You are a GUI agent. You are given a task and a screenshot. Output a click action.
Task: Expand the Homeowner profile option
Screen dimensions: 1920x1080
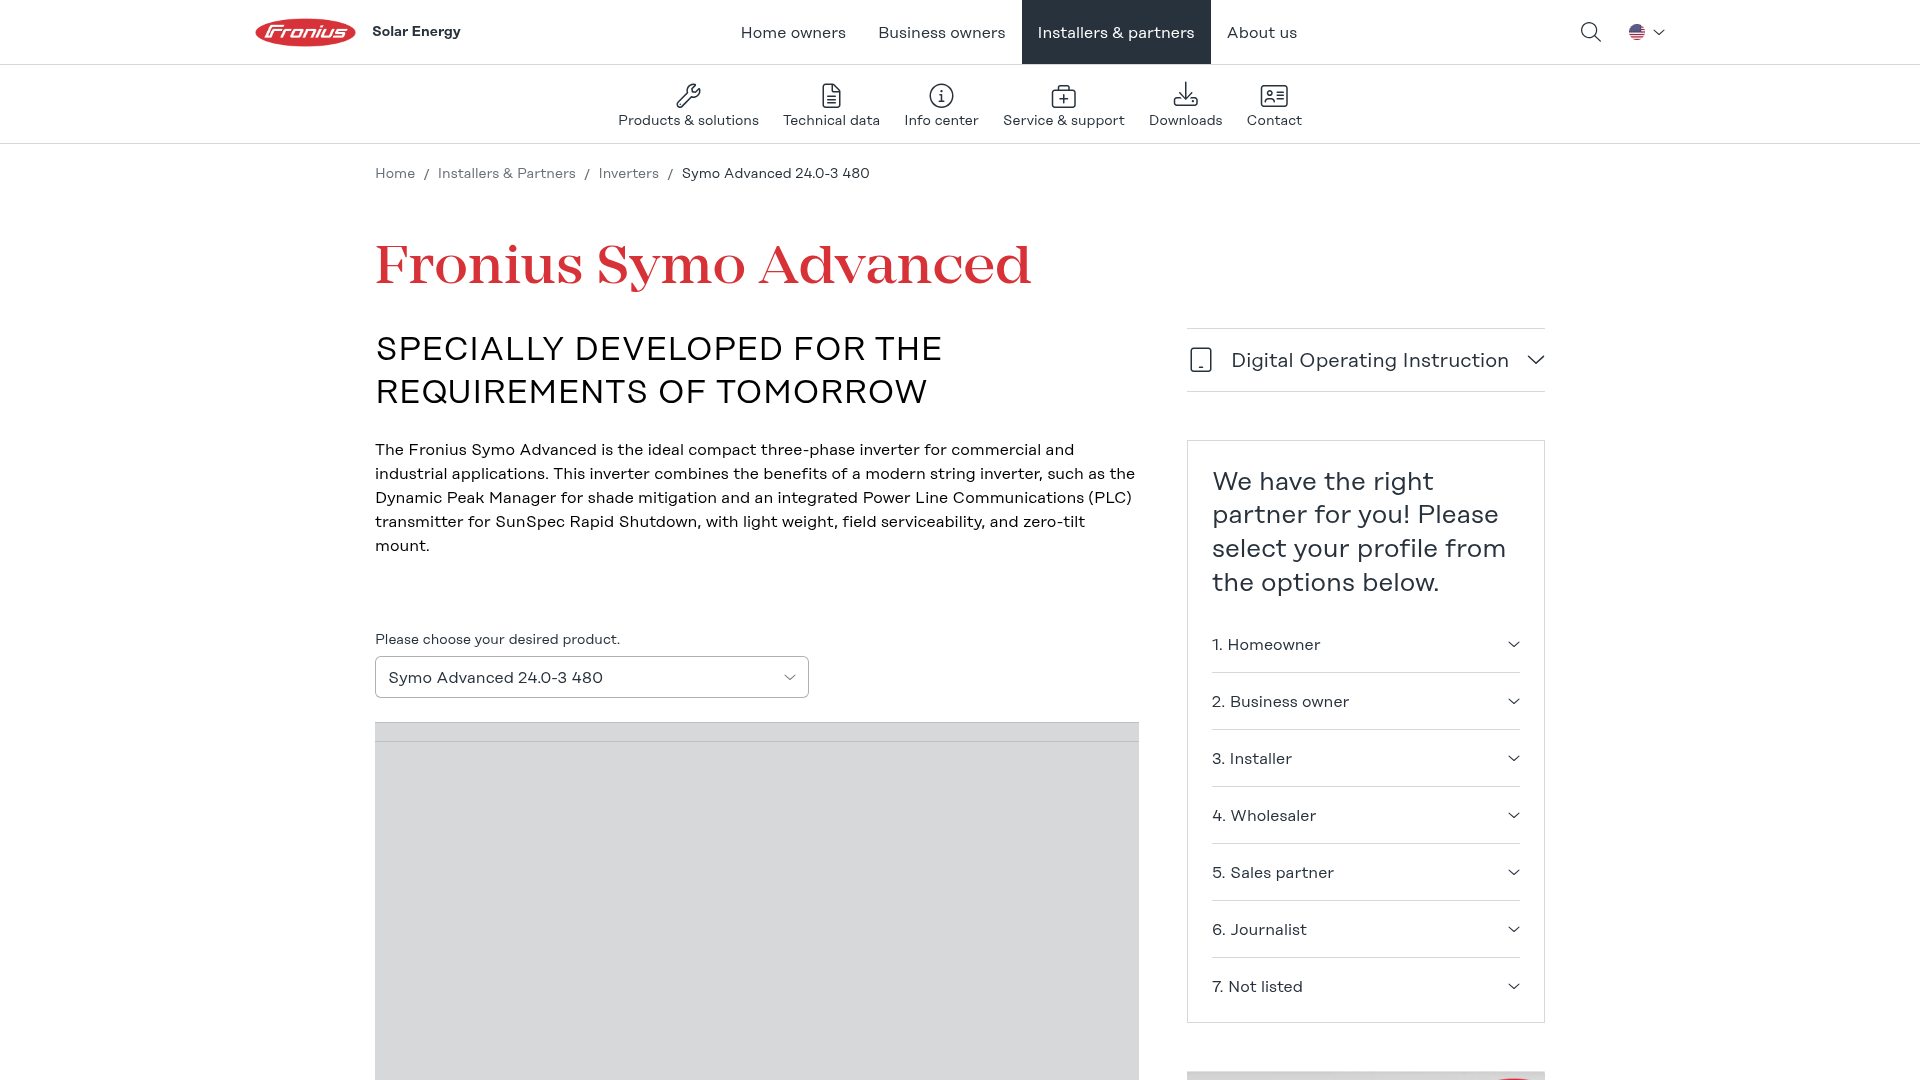click(x=1365, y=645)
